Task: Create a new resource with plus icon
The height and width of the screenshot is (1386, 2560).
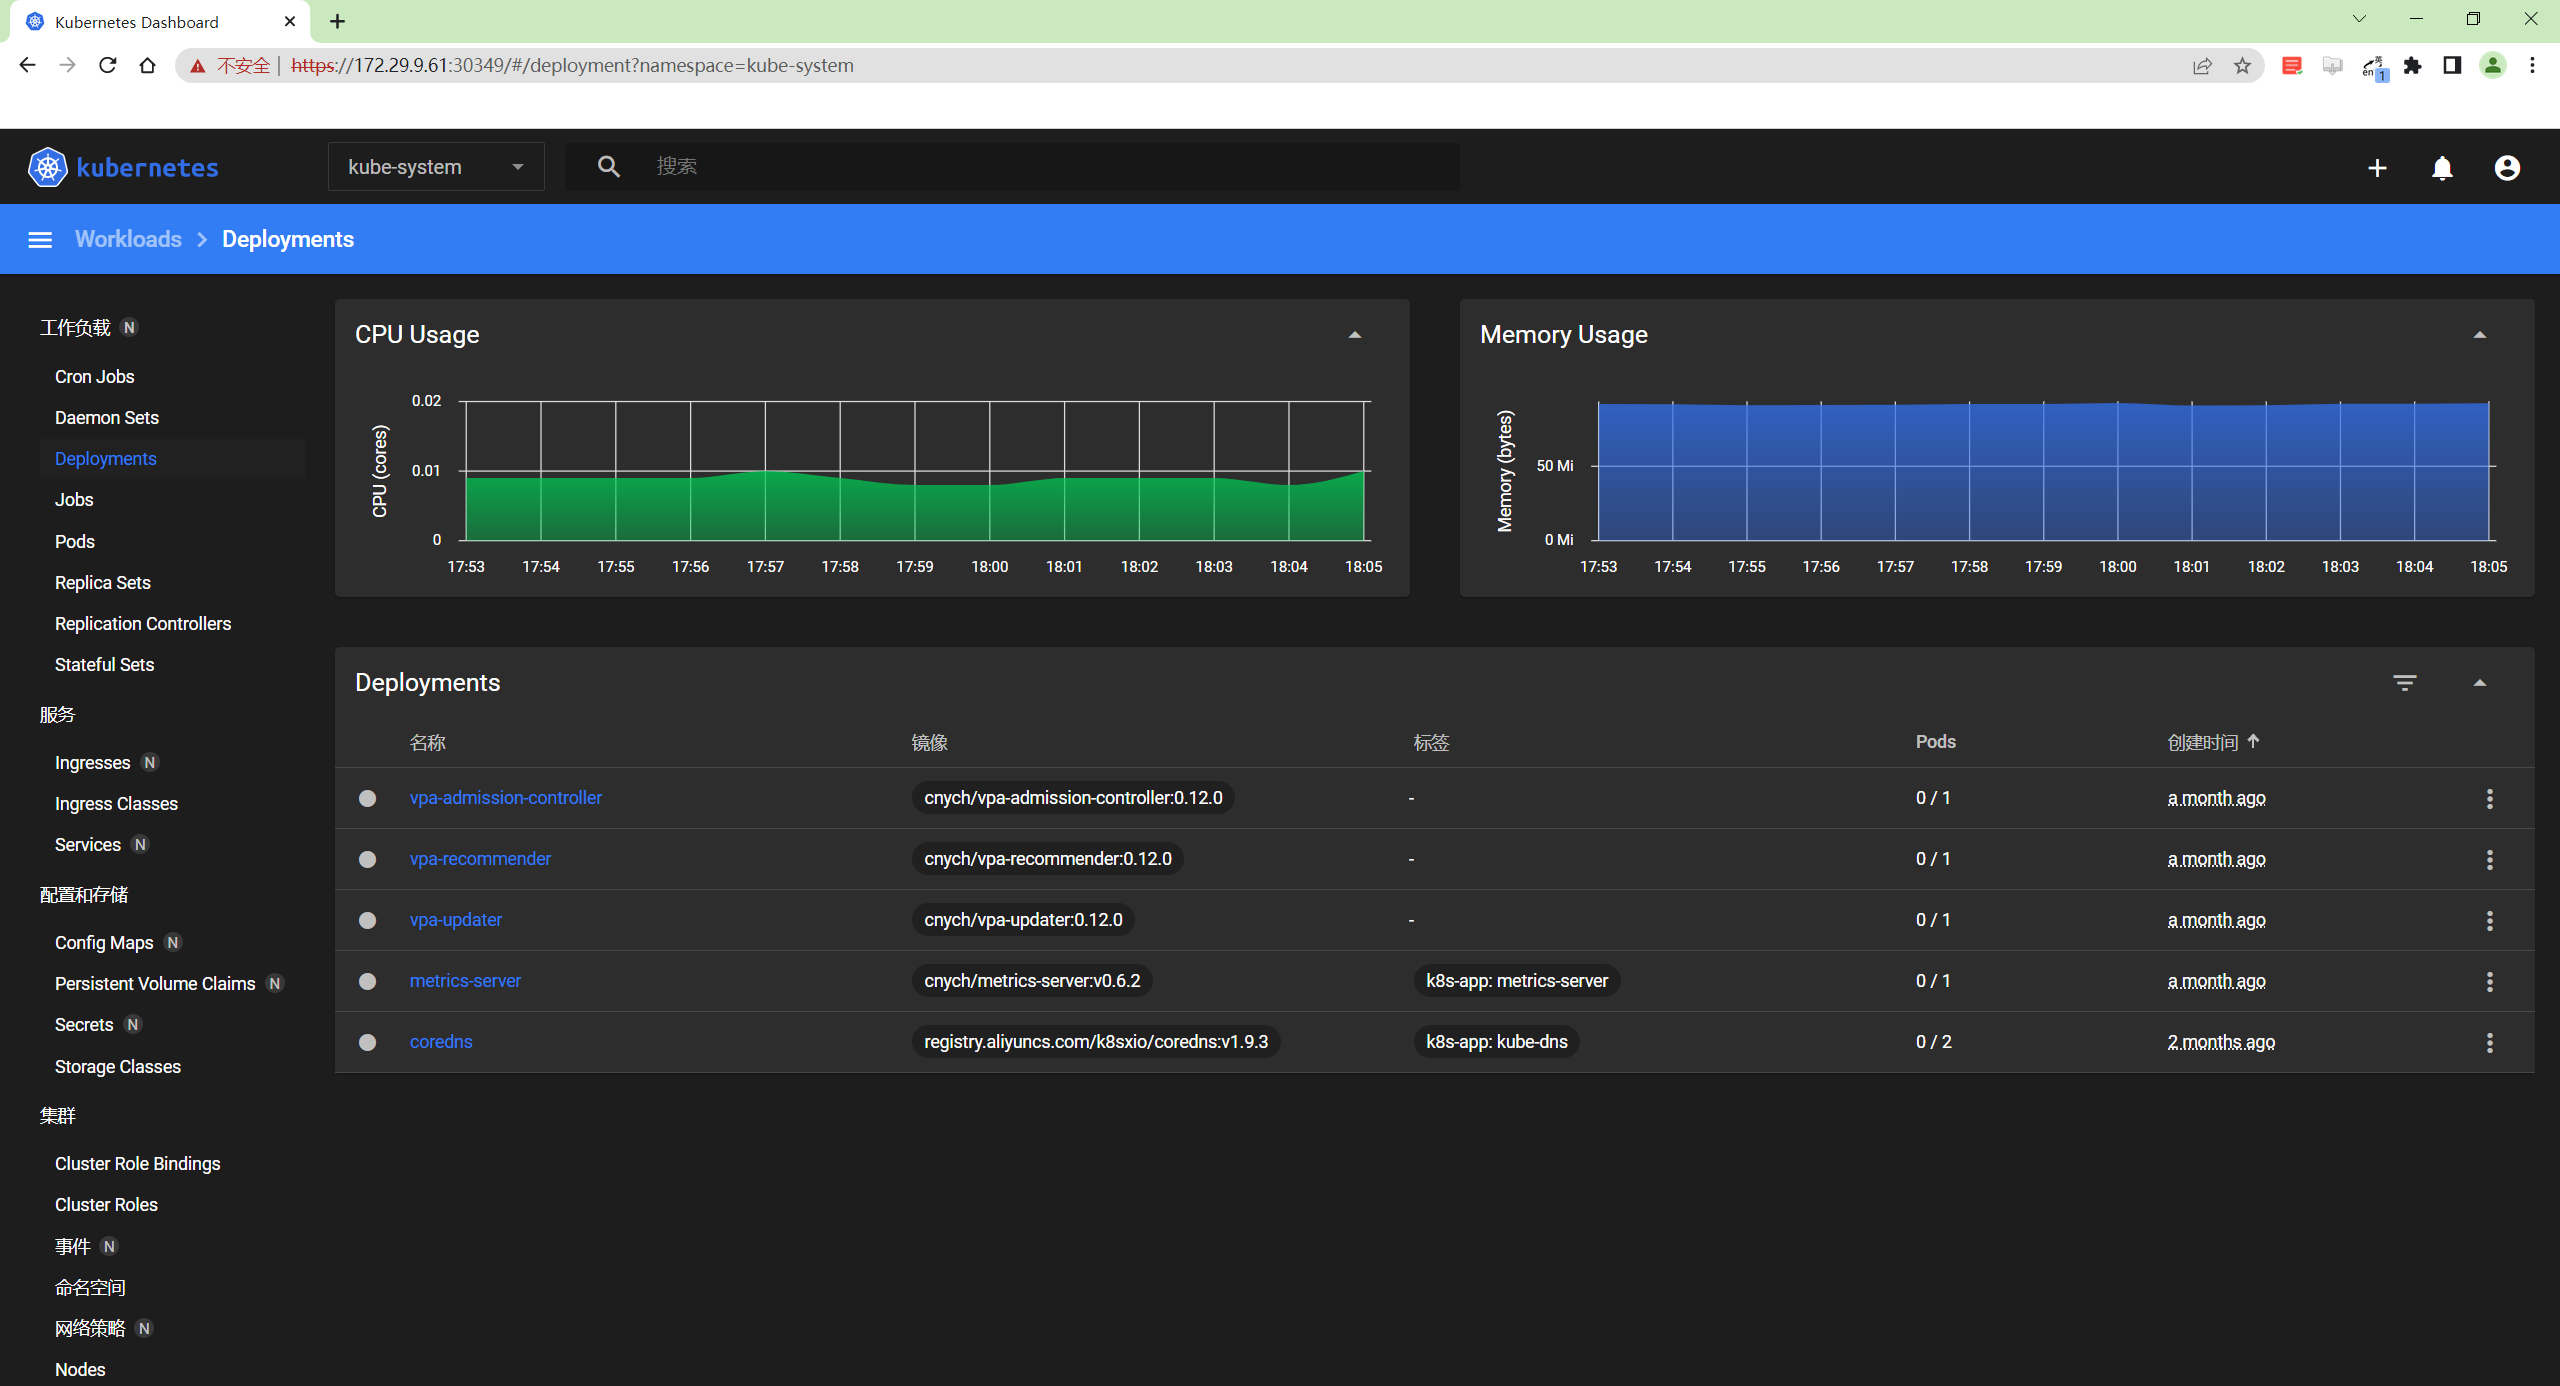Action: (x=2377, y=168)
